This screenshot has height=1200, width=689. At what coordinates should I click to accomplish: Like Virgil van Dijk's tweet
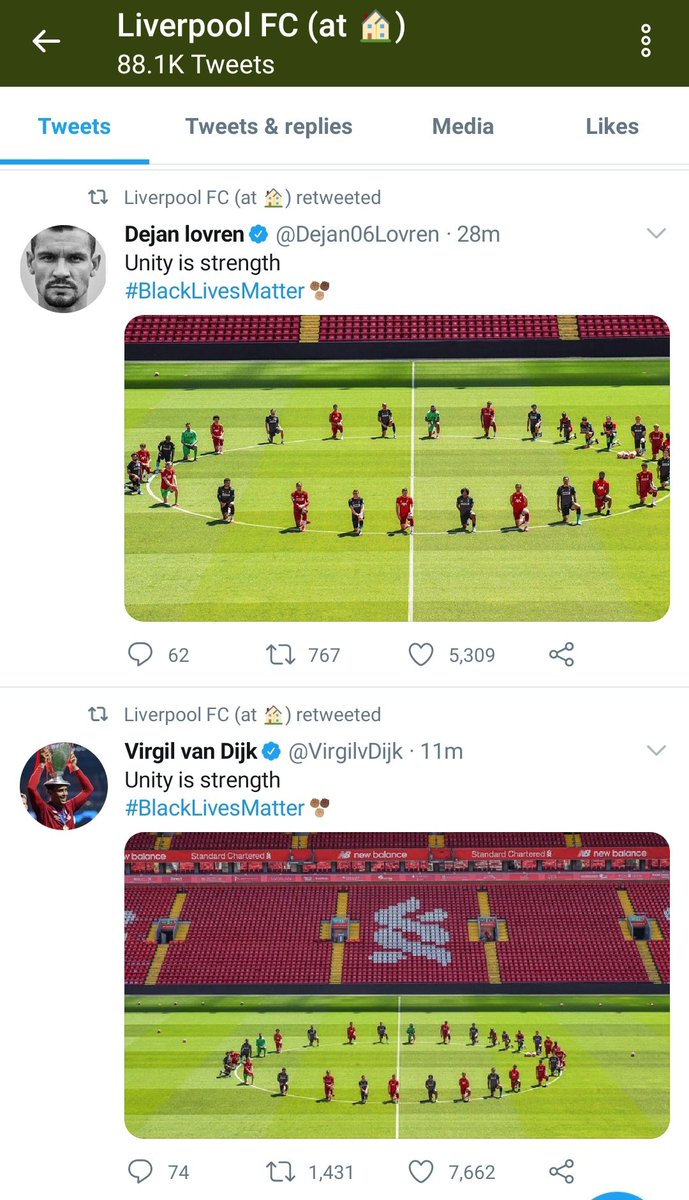[x=422, y=1172]
